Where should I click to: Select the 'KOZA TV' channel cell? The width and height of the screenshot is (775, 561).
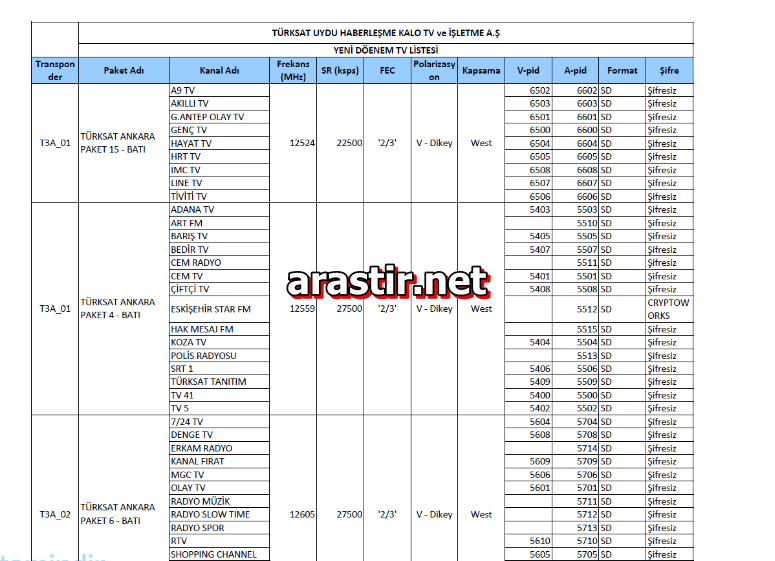219,342
